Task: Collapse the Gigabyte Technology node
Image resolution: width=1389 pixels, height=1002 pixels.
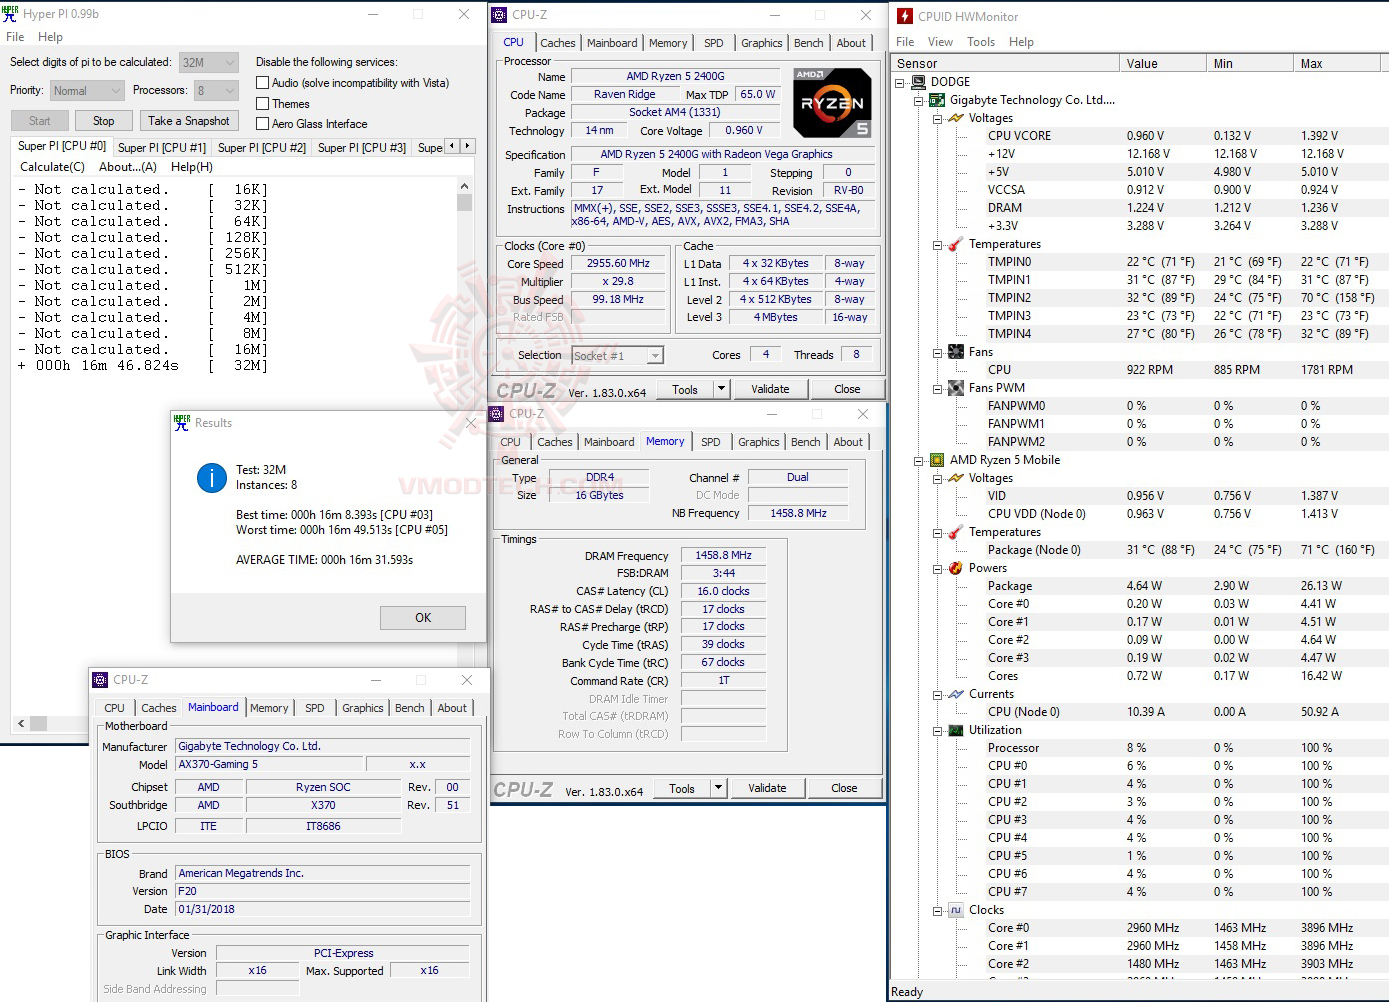Action: click(x=918, y=100)
